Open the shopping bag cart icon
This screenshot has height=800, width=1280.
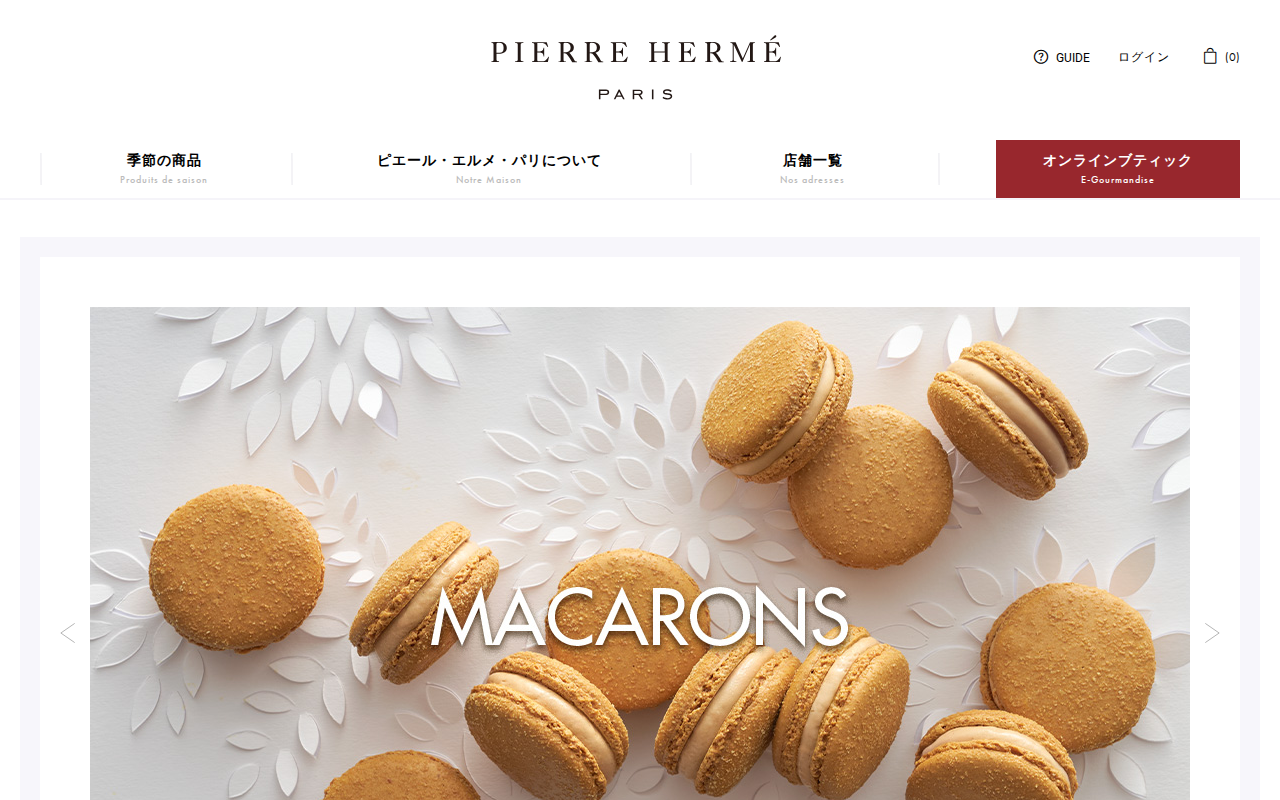click(1210, 56)
